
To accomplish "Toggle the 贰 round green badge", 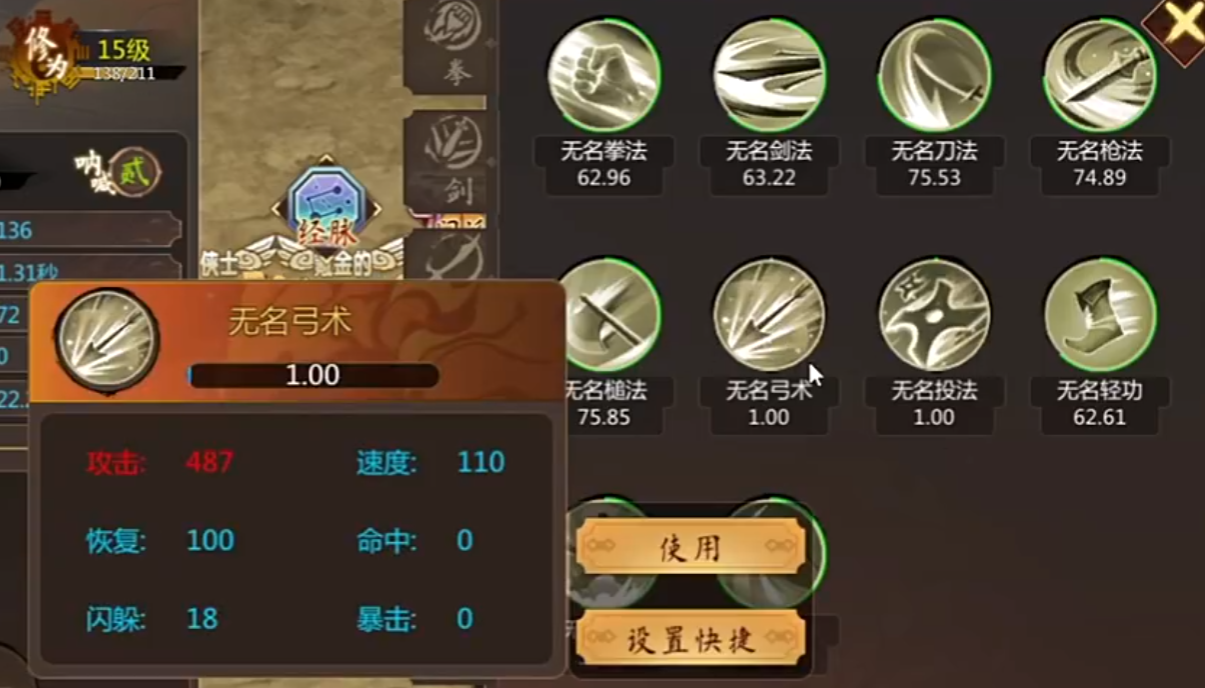I will coord(134,172).
